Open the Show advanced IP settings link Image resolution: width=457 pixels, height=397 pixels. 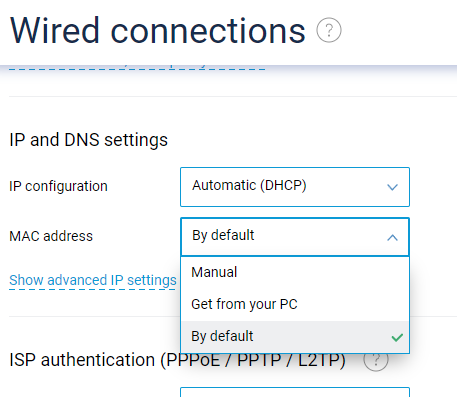tap(93, 280)
